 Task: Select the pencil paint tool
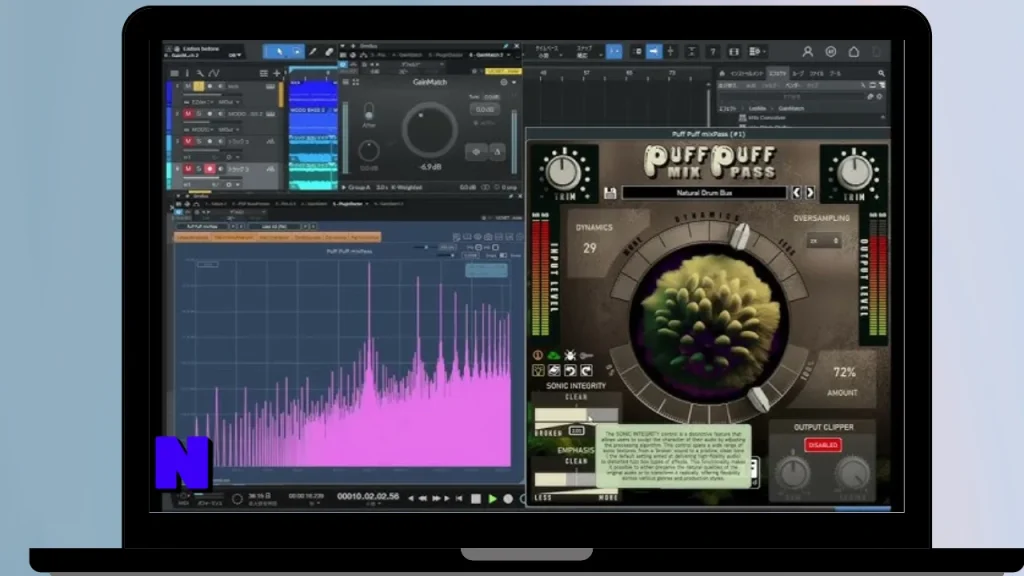(x=313, y=52)
